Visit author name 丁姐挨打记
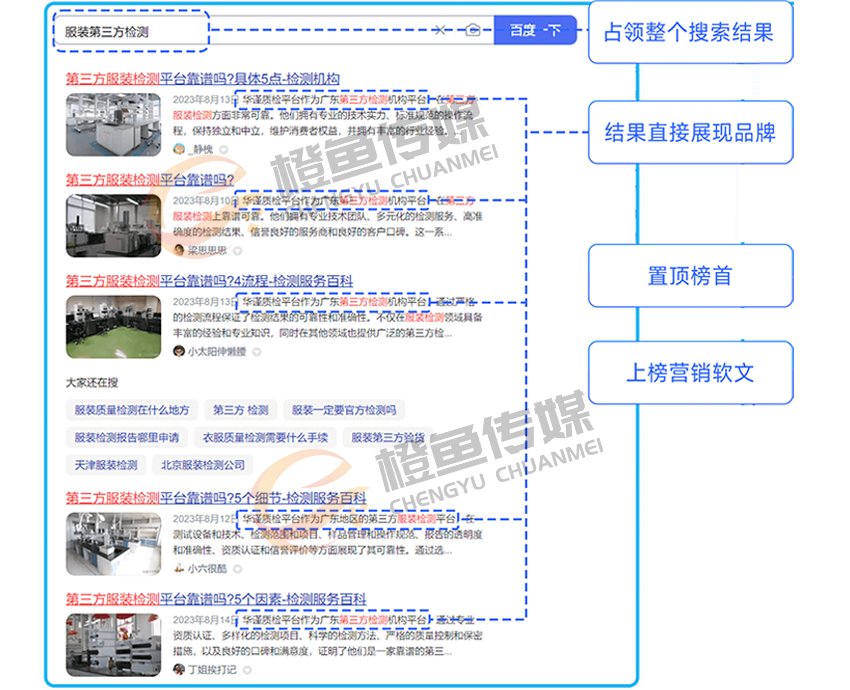The image size is (850, 690). [x=212, y=670]
